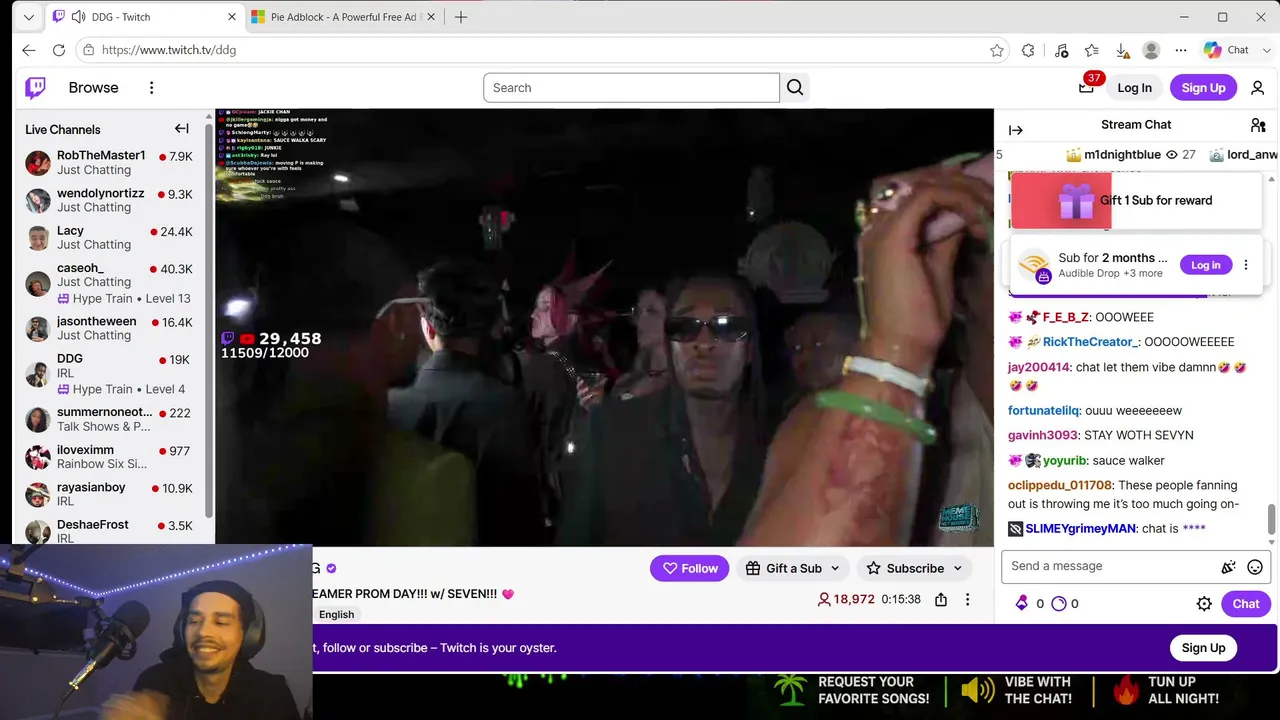Share the DDG stream

(x=941, y=599)
